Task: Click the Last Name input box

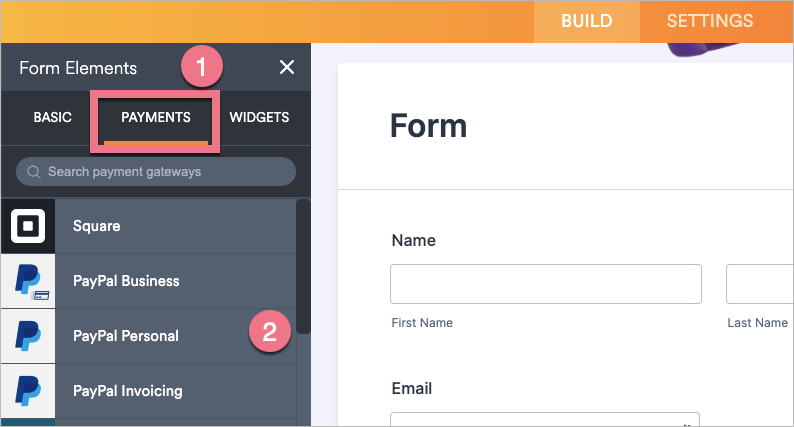Action: (759, 284)
